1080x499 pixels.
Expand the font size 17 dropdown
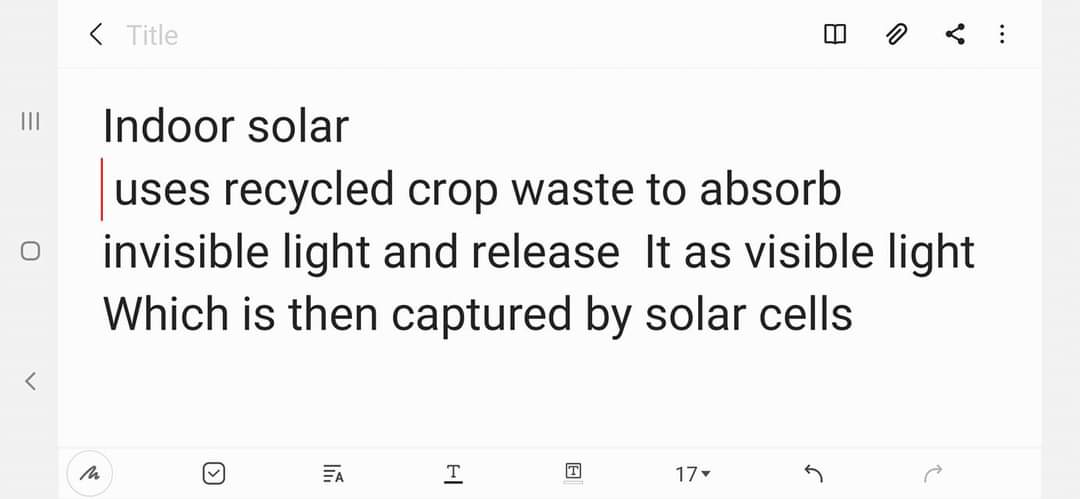click(692, 474)
